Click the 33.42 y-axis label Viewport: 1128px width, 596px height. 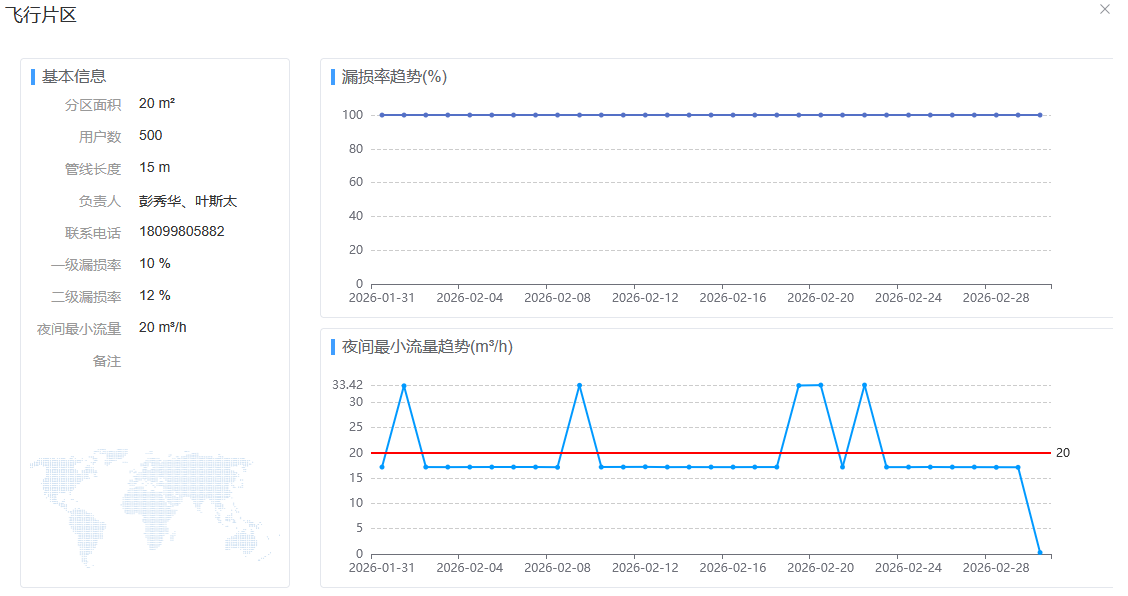tap(347, 385)
